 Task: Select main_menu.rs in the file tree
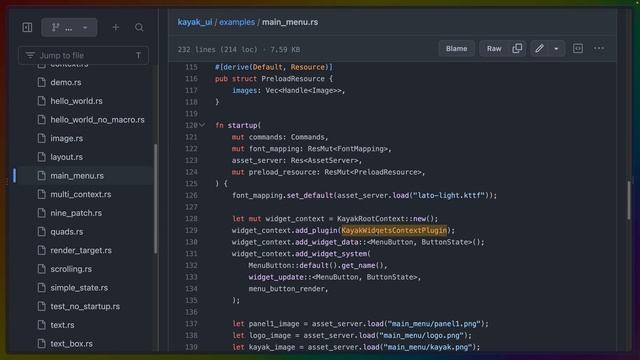click(77, 176)
